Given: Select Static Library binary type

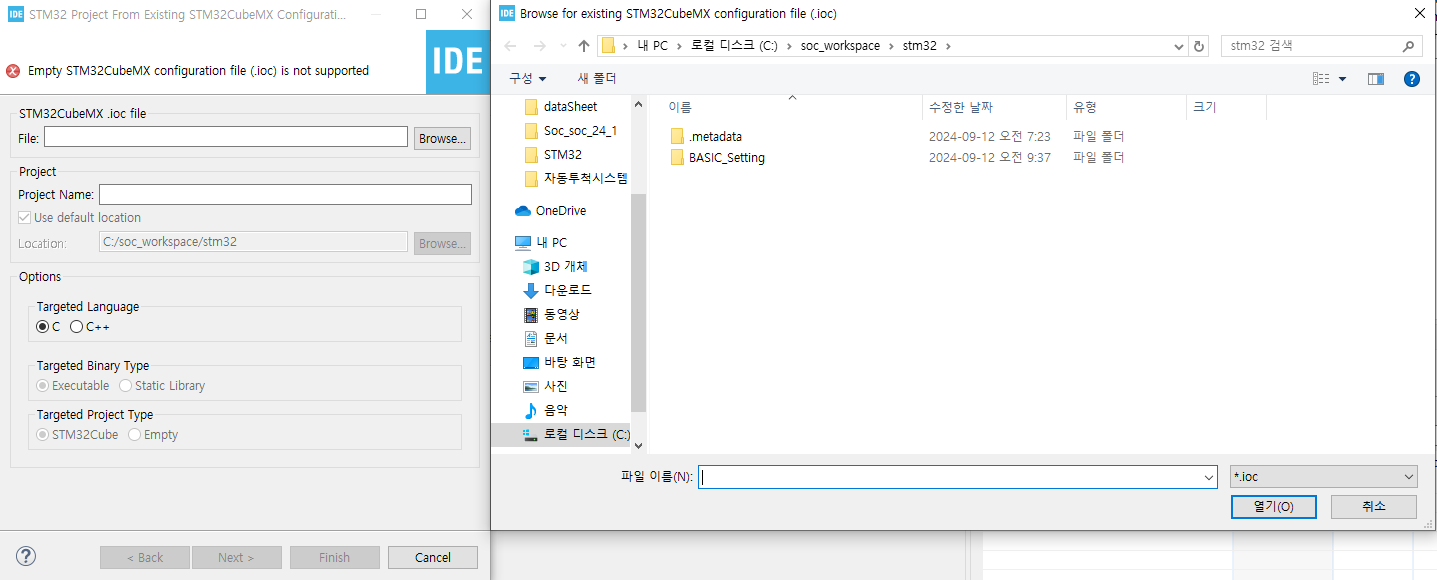Looking at the screenshot, I should tap(126, 386).
